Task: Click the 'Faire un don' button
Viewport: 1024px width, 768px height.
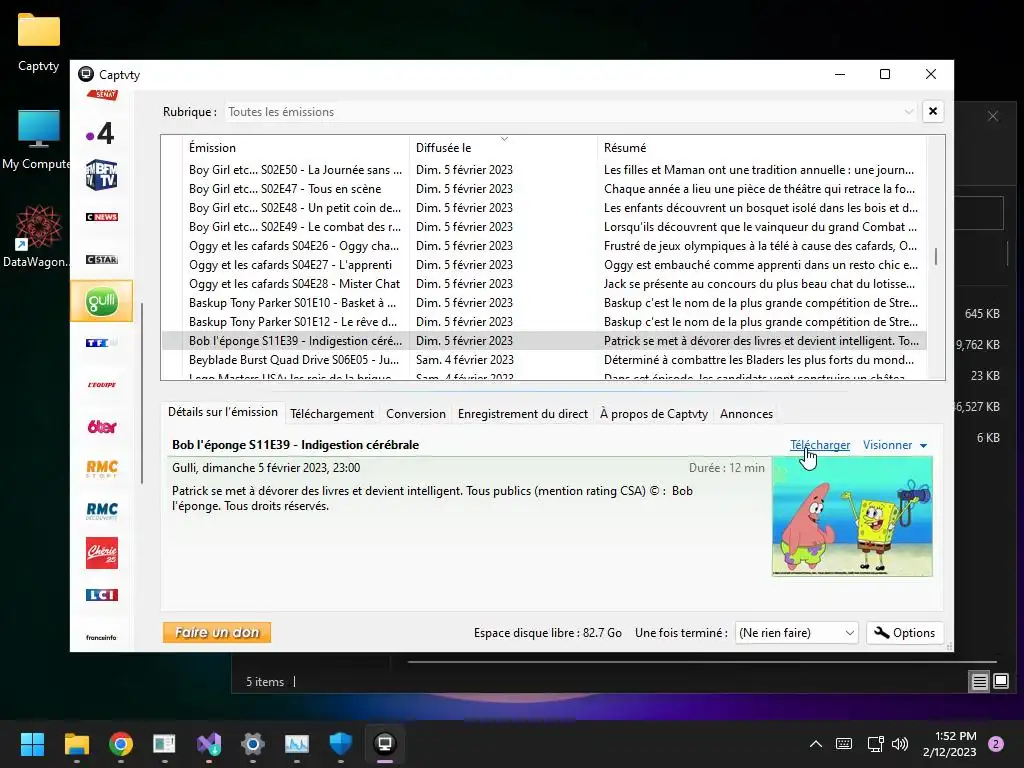Action: pyautogui.click(x=217, y=632)
